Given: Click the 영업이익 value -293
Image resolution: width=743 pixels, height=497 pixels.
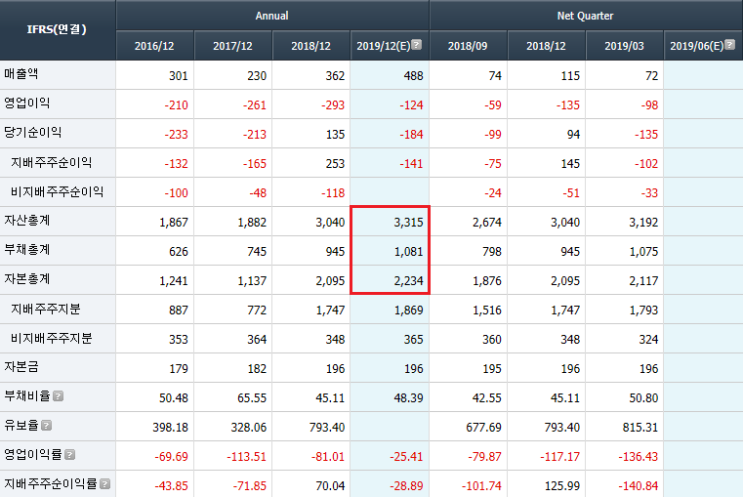Looking at the screenshot, I should pyautogui.click(x=333, y=105).
